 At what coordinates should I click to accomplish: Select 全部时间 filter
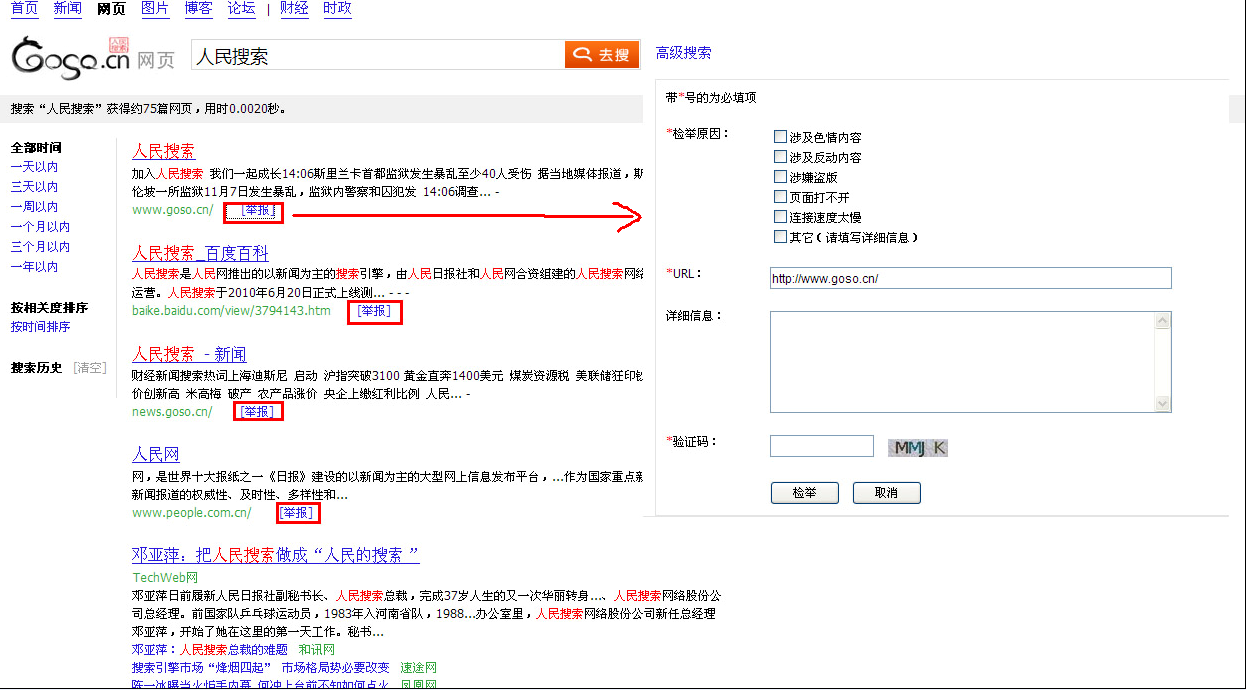[36, 147]
